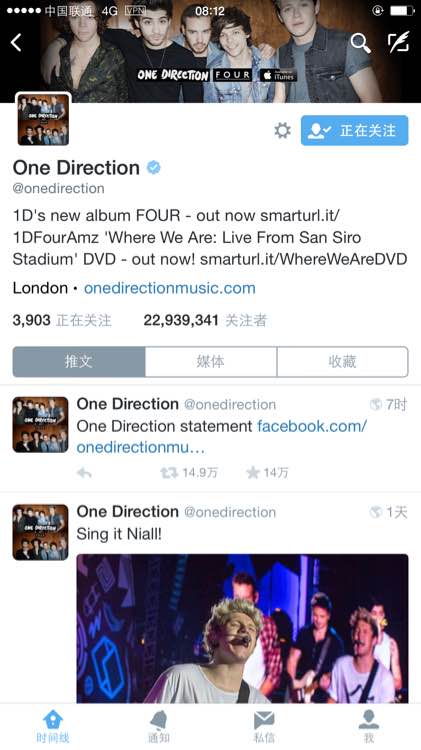Reply to the One Direction statement tweet
This screenshot has height=750, width=421.
tap(84, 473)
